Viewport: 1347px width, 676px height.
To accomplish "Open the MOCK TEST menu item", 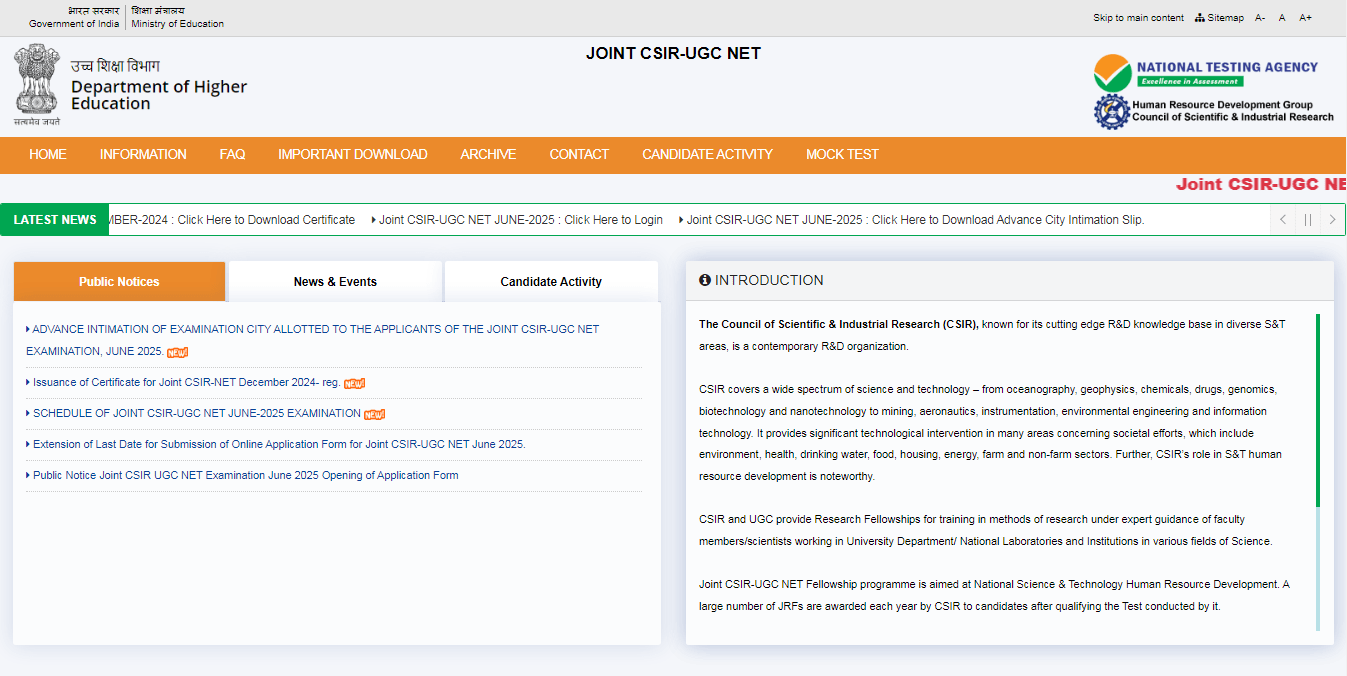I will (842, 155).
